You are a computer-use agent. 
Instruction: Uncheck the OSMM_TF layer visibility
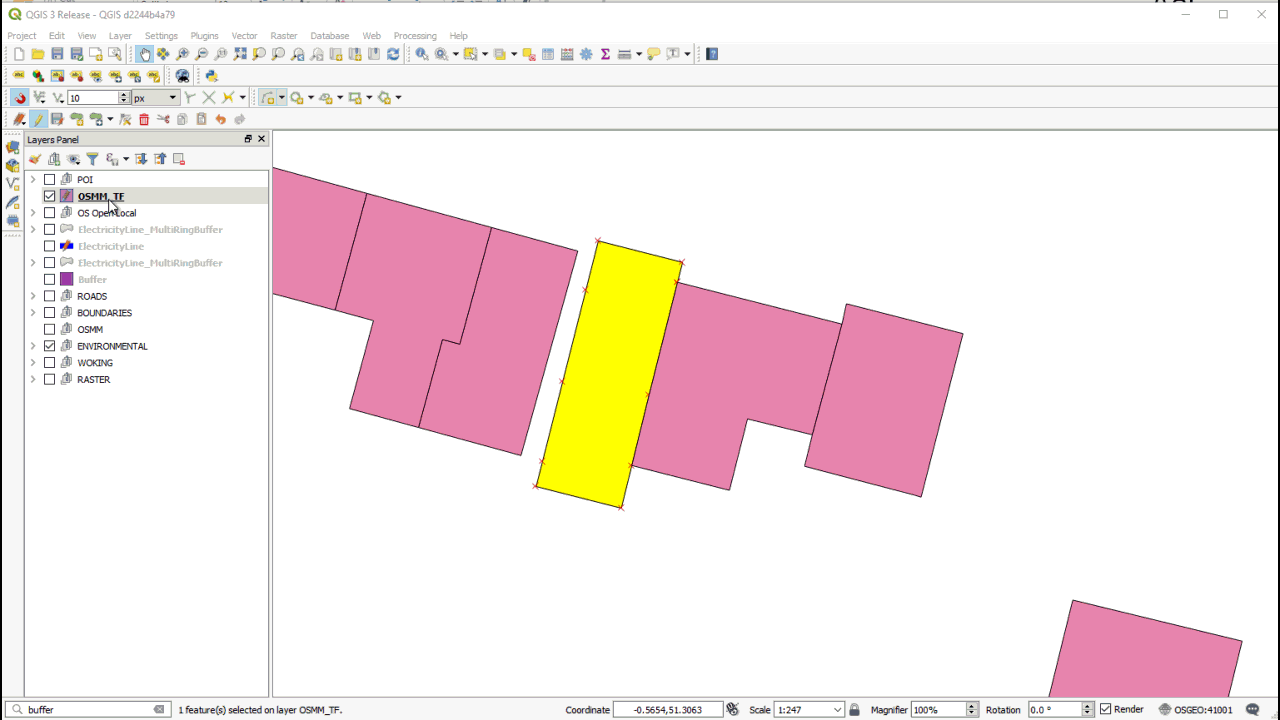(49, 196)
